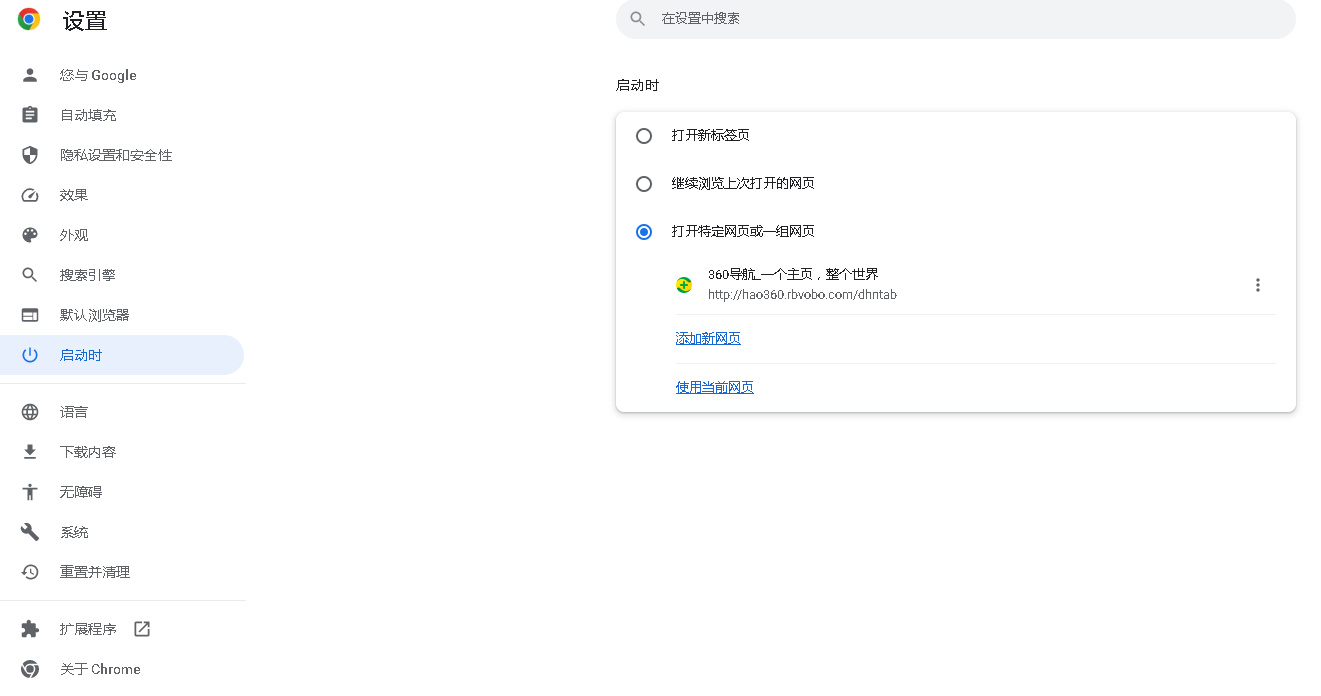Click the power icon for 启动时

click(x=30, y=355)
